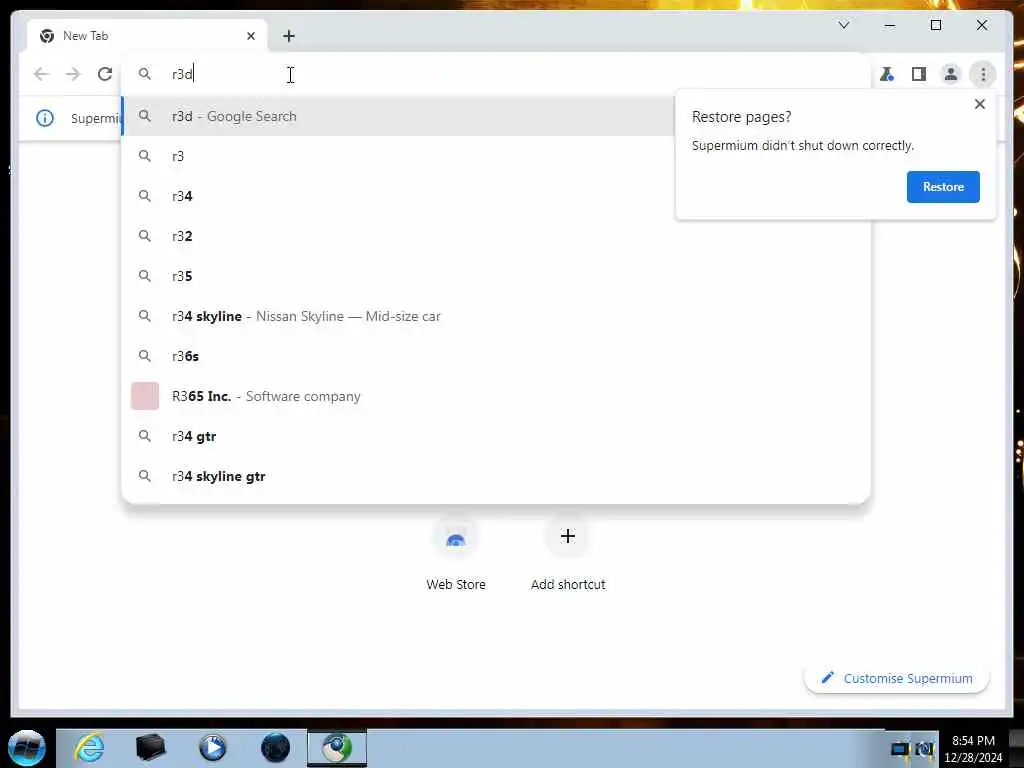Go back using the back arrow
1024x768 pixels.
41,74
